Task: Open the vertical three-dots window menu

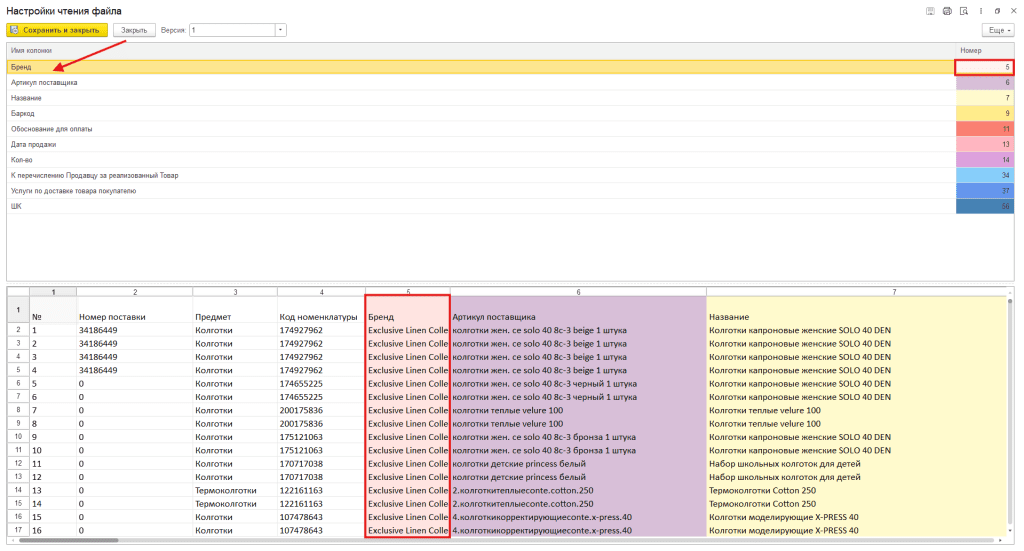Action: (x=980, y=11)
